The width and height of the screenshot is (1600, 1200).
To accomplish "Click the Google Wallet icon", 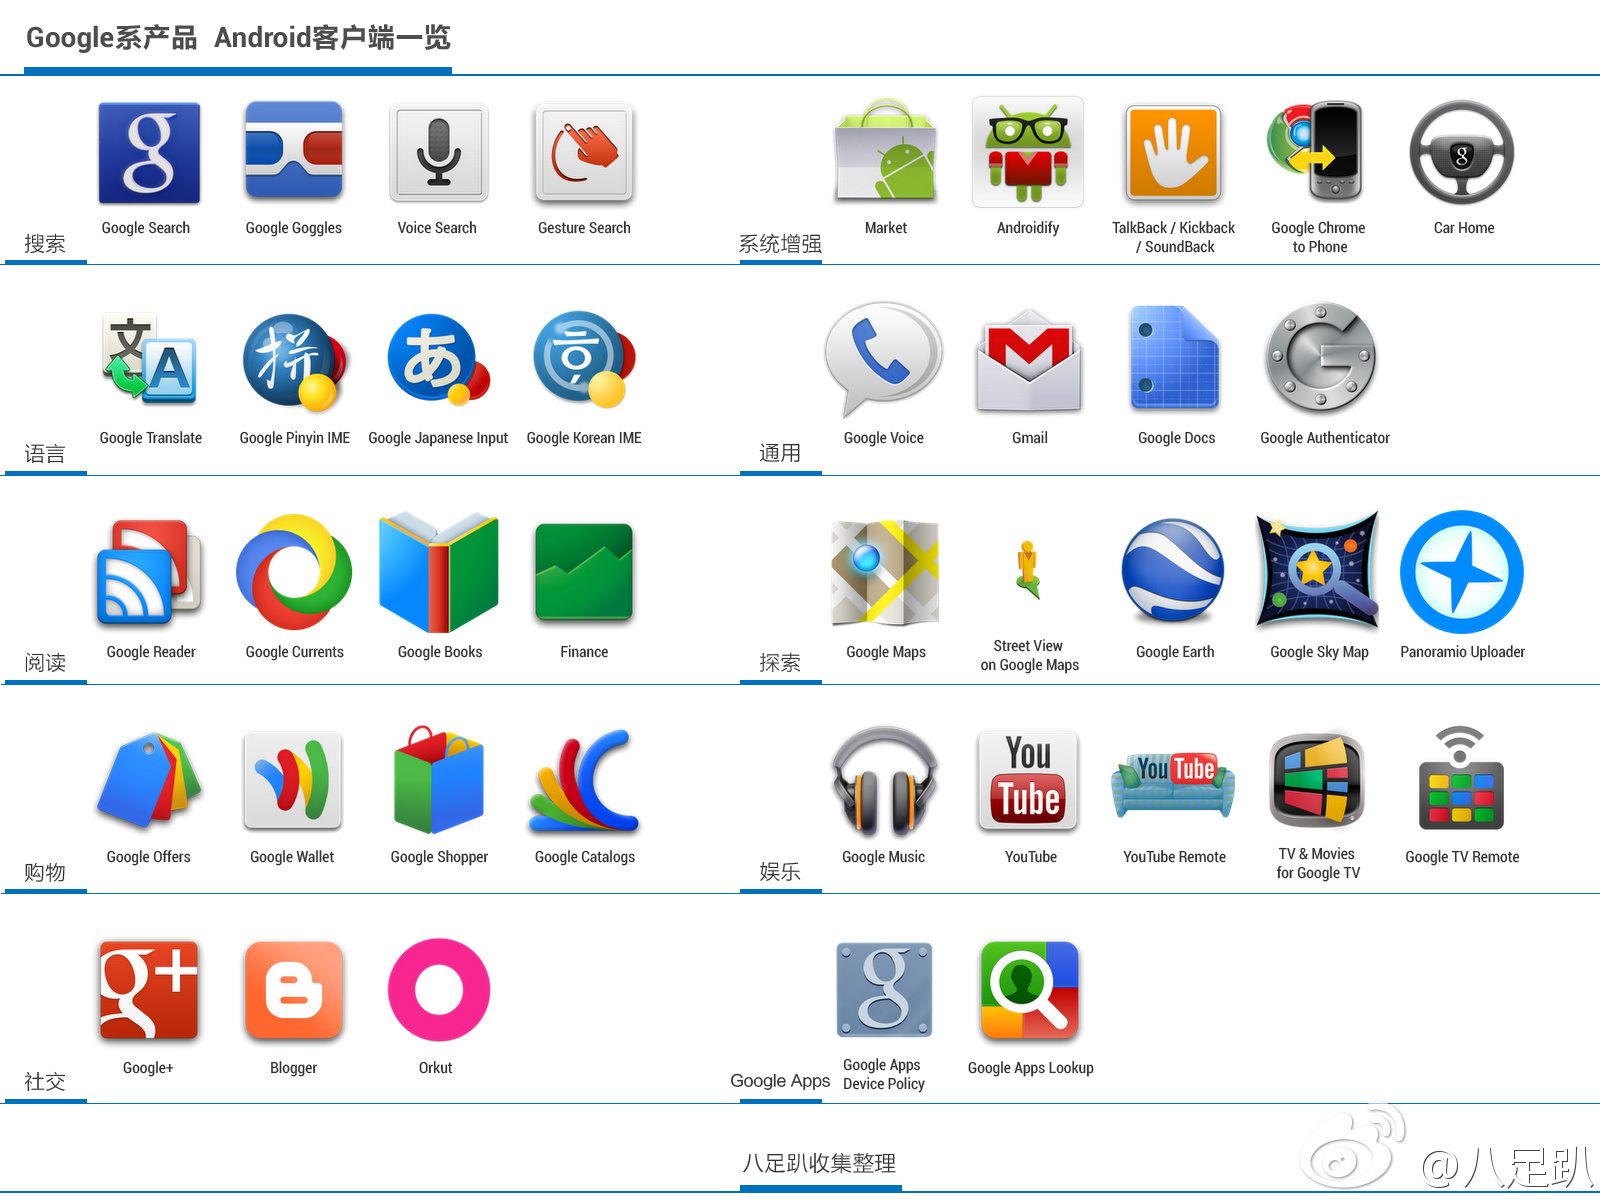I will pos(293,780).
